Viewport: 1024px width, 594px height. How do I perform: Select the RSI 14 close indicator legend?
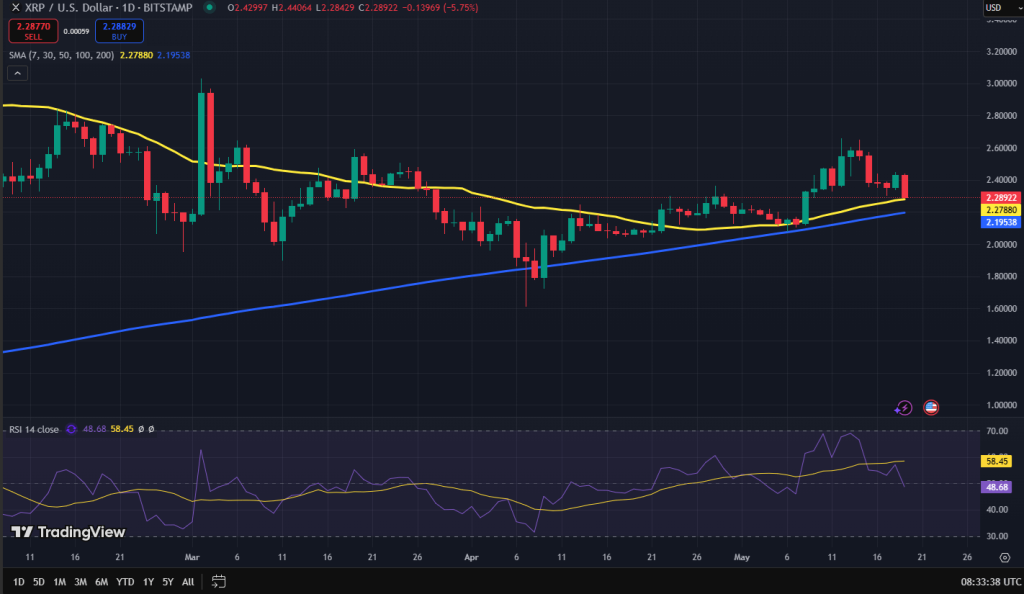pyautogui.click(x=34, y=430)
